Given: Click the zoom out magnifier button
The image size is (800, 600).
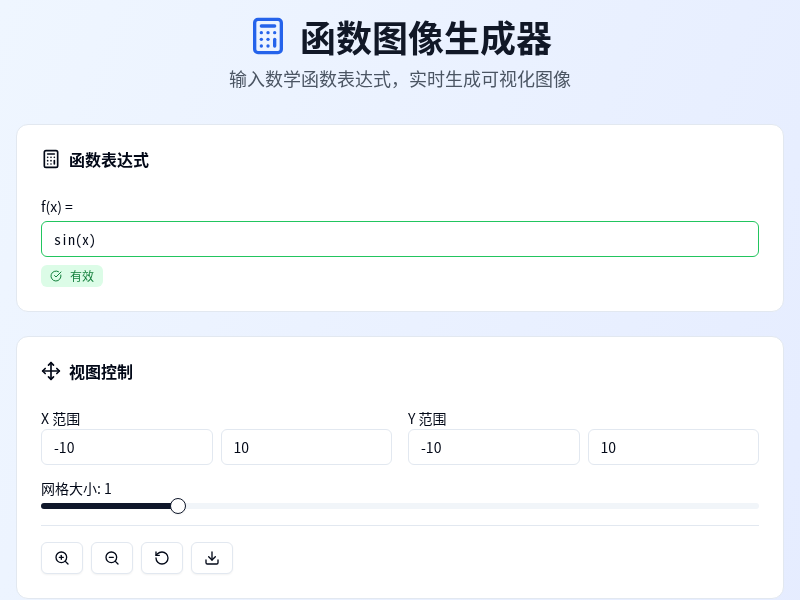Looking at the screenshot, I should 112,558.
